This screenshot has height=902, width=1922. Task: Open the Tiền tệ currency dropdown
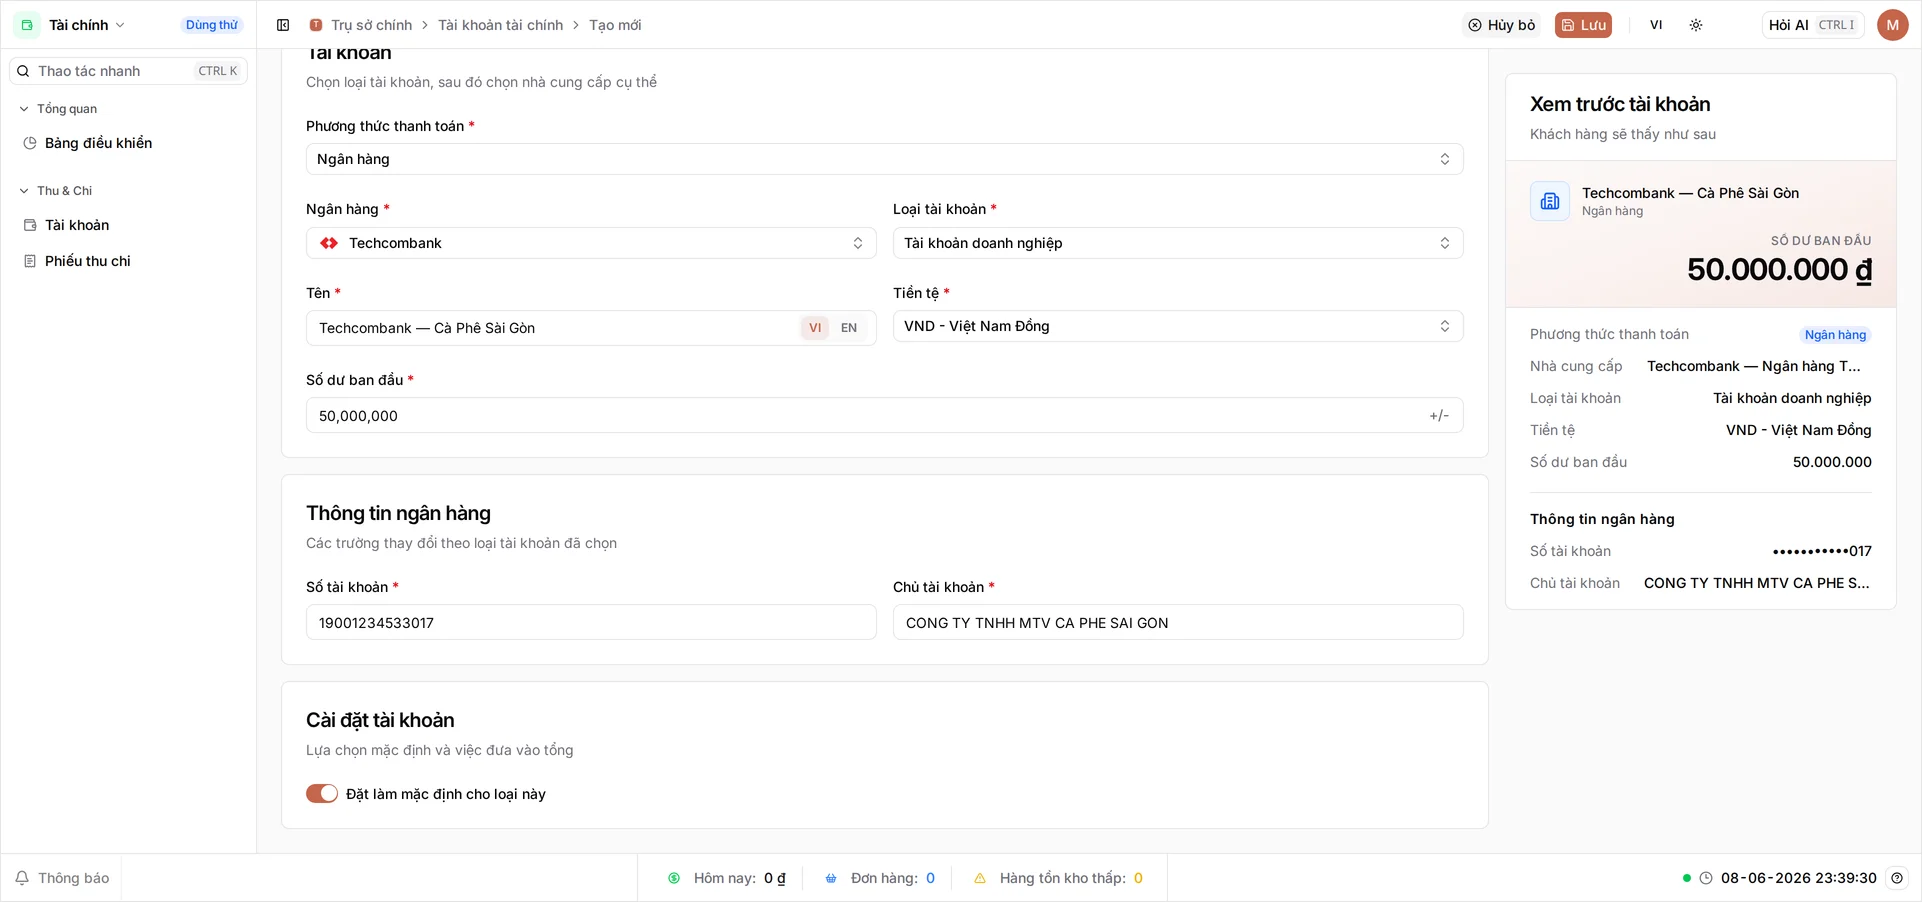(x=1178, y=326)
